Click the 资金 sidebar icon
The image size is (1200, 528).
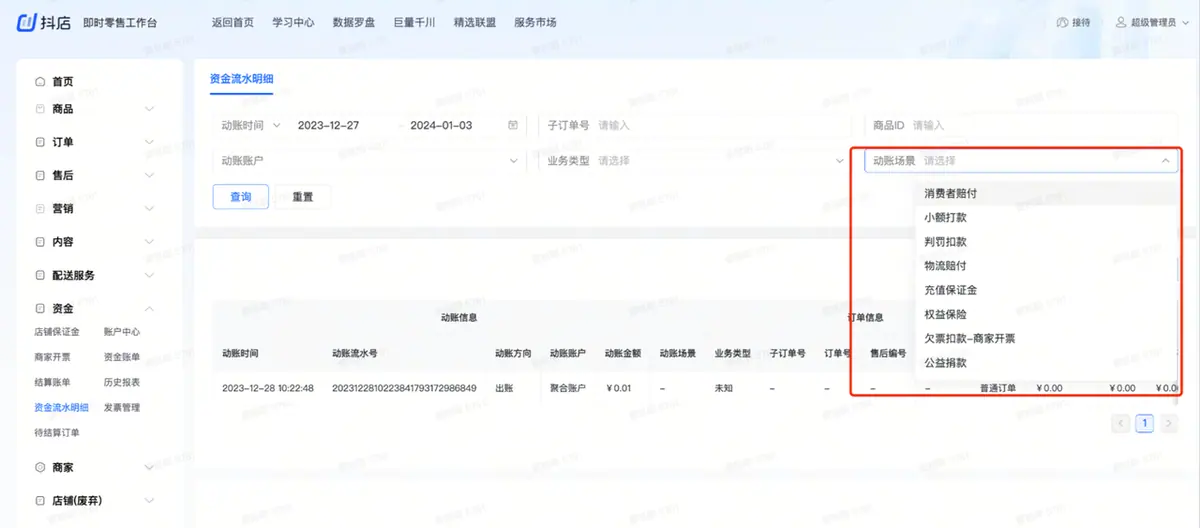point(40,309)
